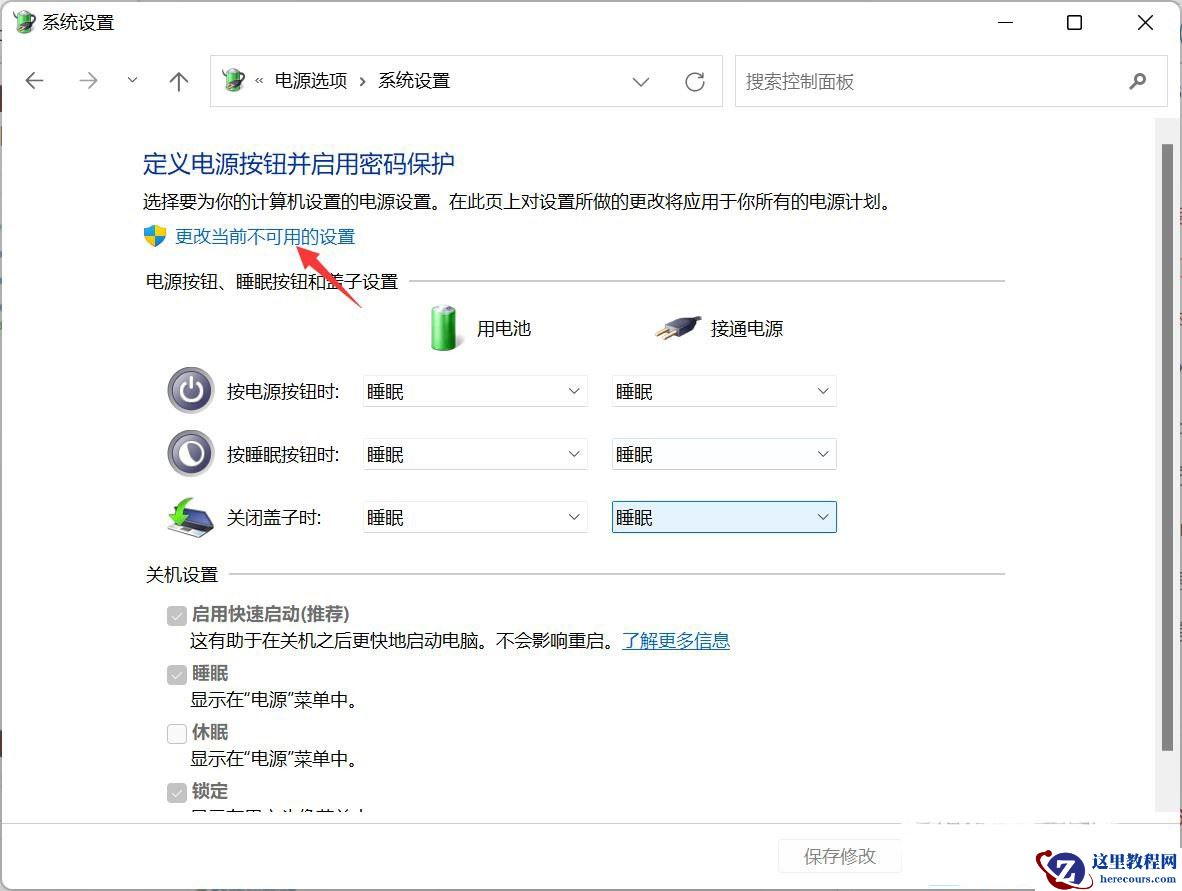Click the back navigation arrow
This screenshot has width=1182, height=891.
pos(34,81)
